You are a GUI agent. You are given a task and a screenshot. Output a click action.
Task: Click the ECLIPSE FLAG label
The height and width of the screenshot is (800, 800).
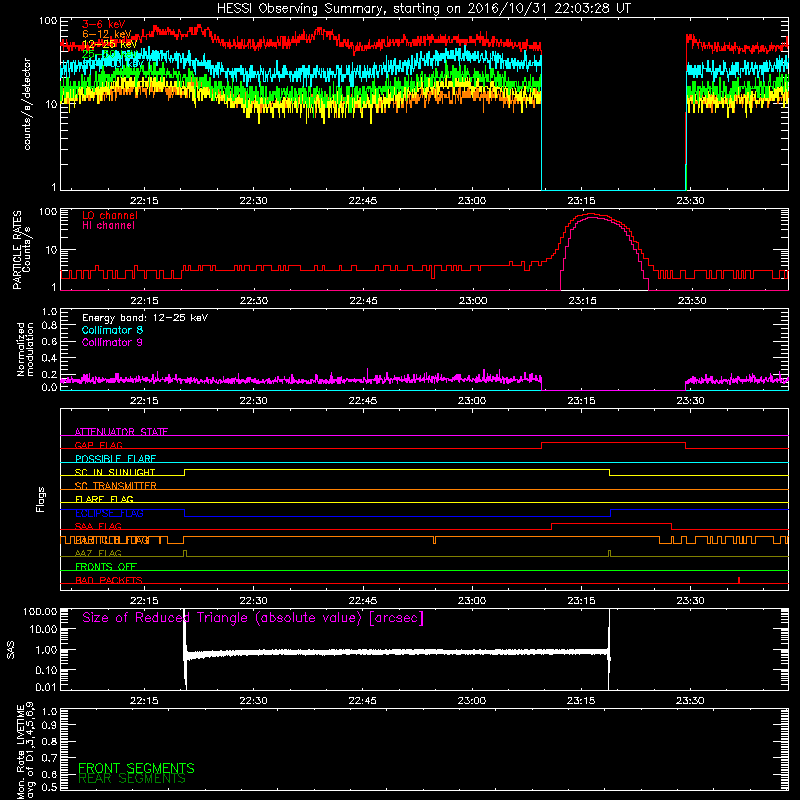click(x=109, y=513)
